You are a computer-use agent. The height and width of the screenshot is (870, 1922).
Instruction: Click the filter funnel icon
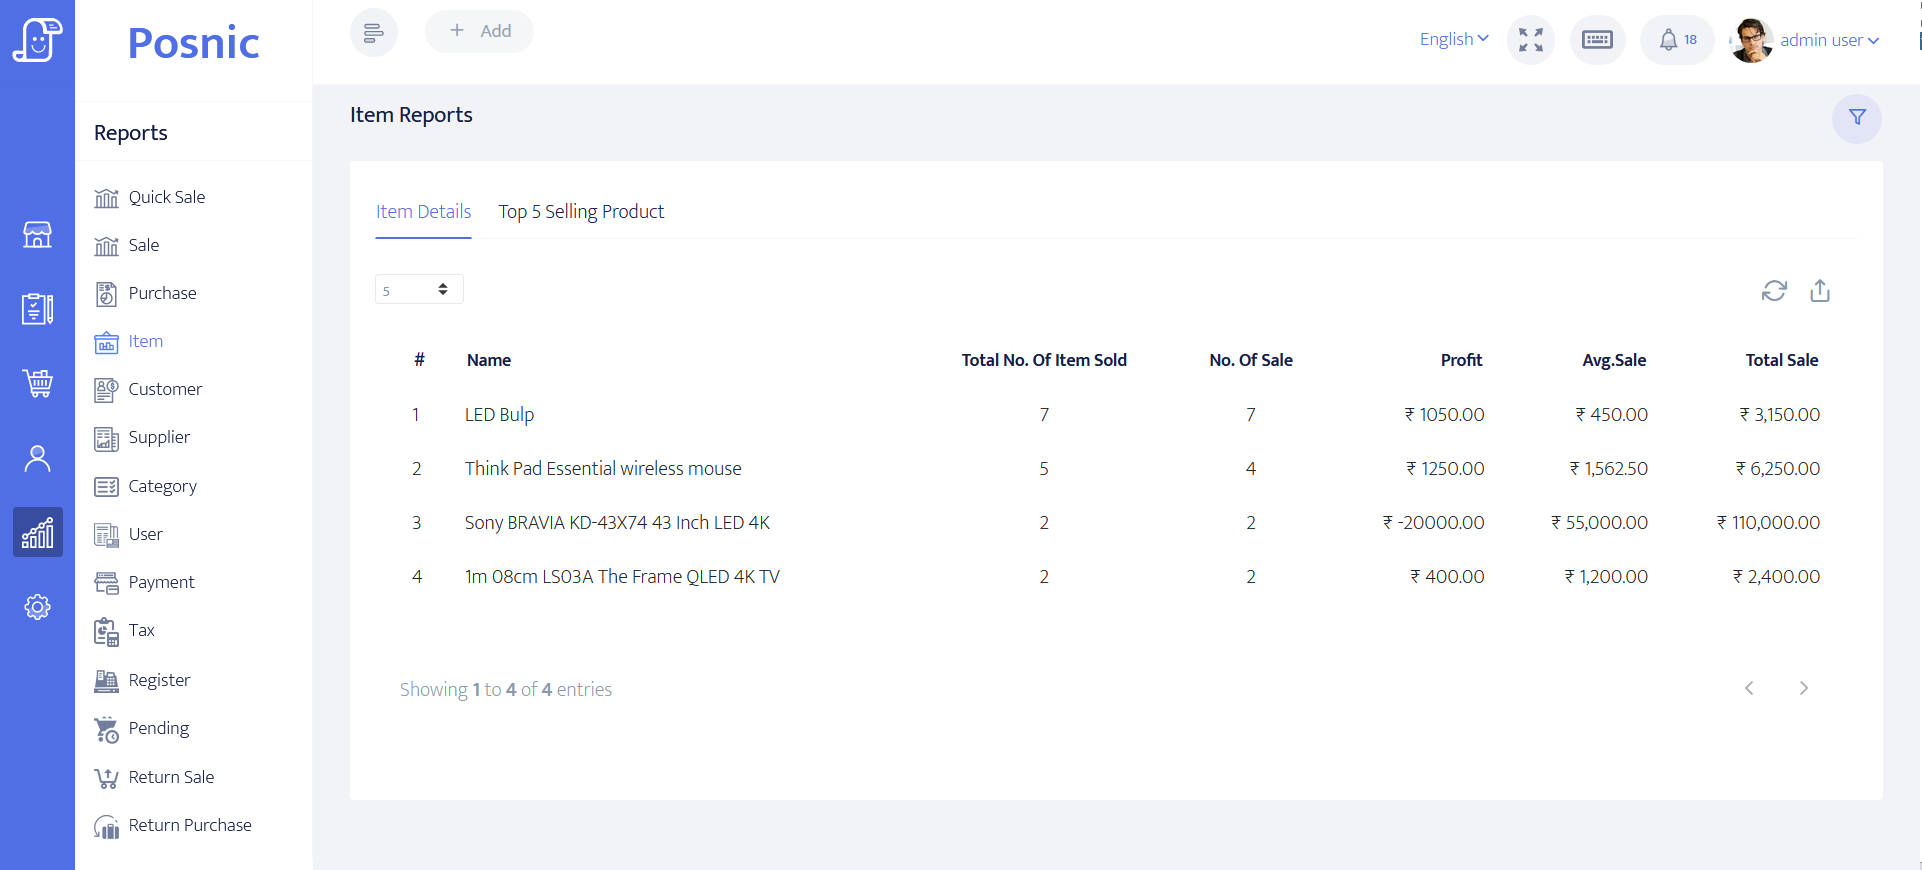[x=1856, y=118]
